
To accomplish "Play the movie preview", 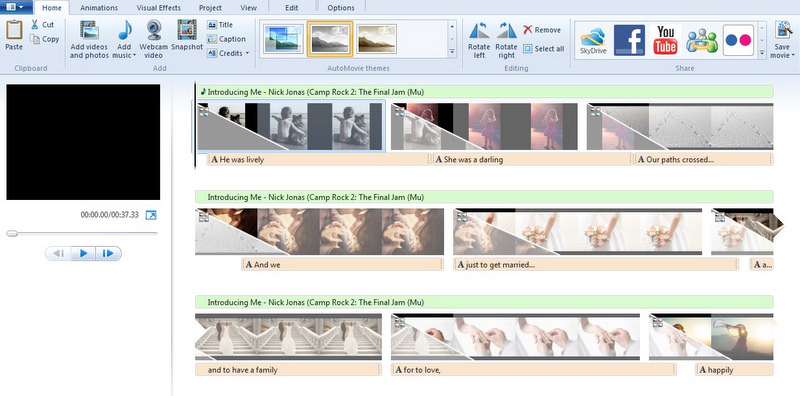I will pyautogui.click(x=84, y=253).
